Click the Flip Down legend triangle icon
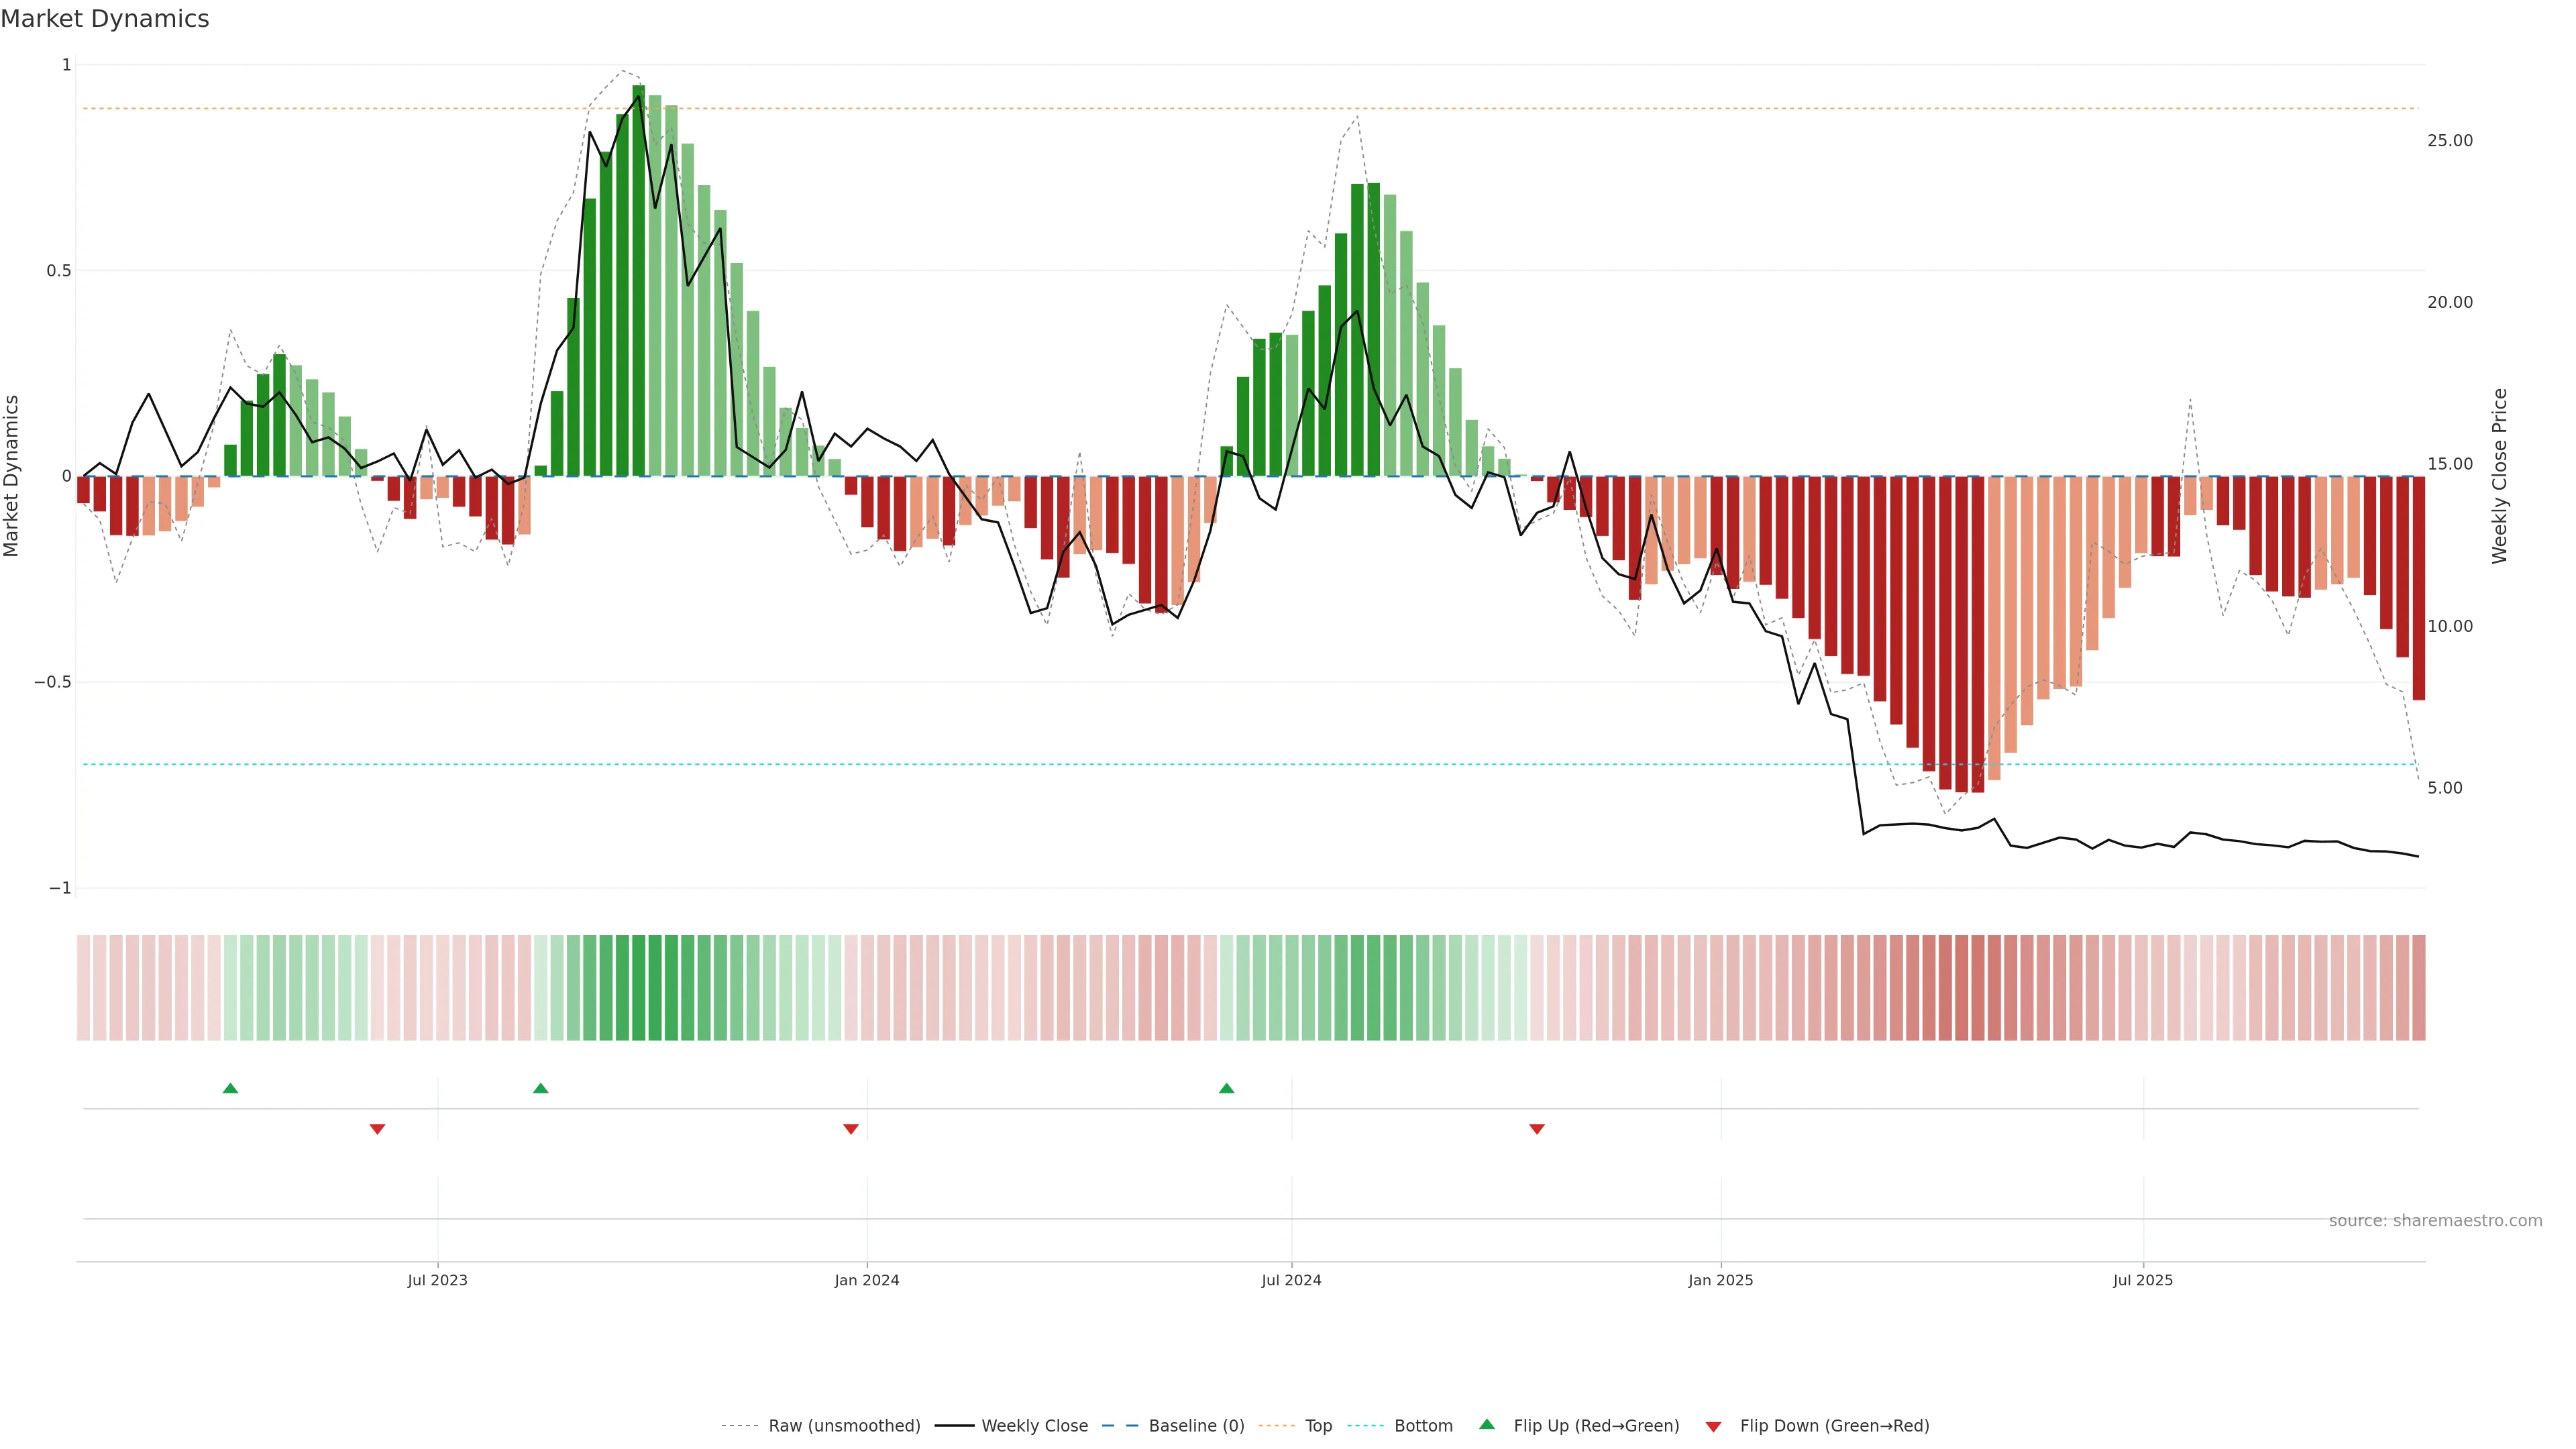The height and width of the screenshot is (1449, 2576). click(1713, 1427)
